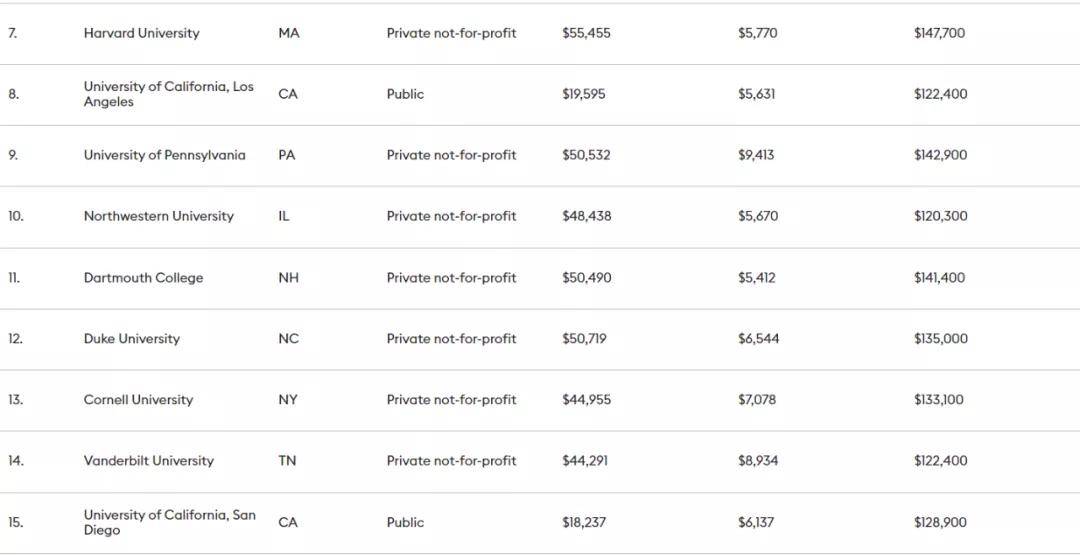Select University of California, Los Angeles
This screenshot has width=1080, height=555.
169,94
